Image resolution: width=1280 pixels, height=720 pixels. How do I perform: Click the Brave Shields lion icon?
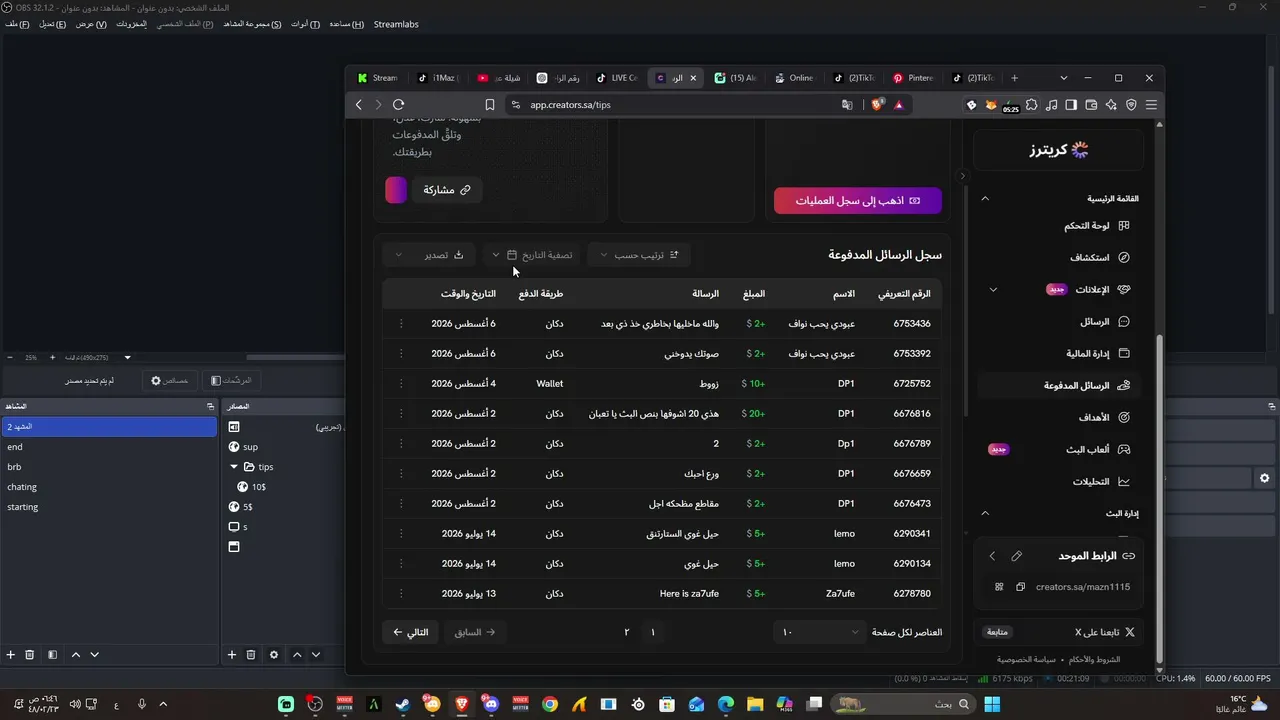[878, 104]
